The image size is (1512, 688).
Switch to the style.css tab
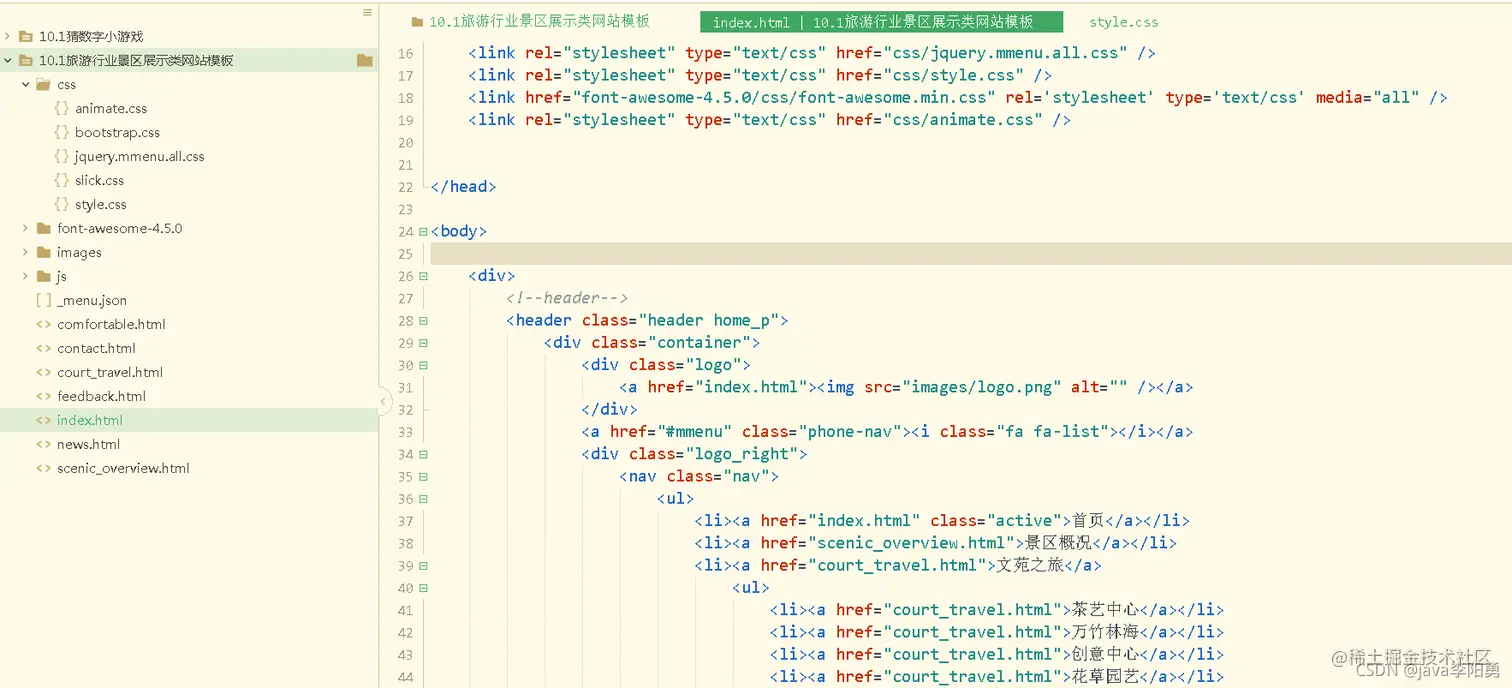click(x=1124, y=22)
